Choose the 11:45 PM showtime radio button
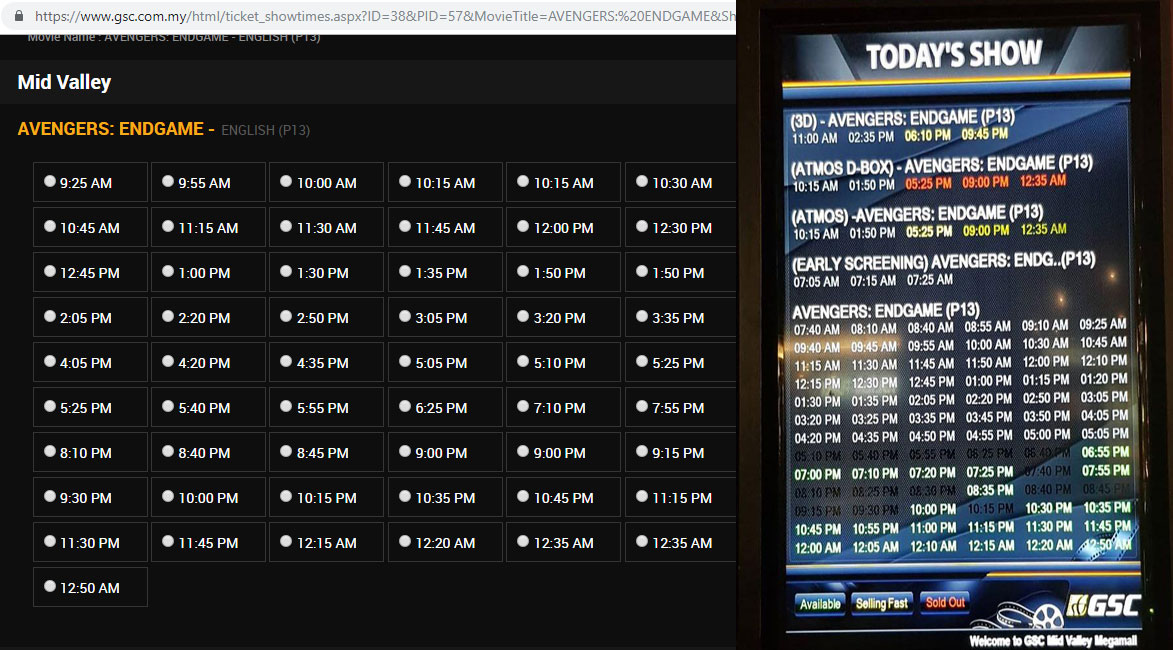Viewport: 1173px width, 650px height. point(168,541)
